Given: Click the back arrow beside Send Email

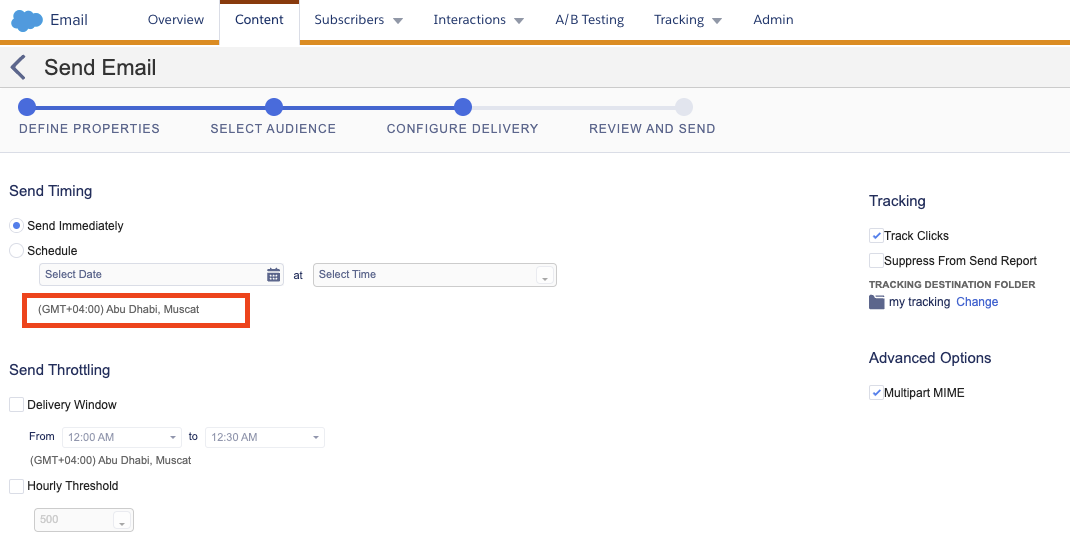Looking at the screenshot, I should click(18, 68).
